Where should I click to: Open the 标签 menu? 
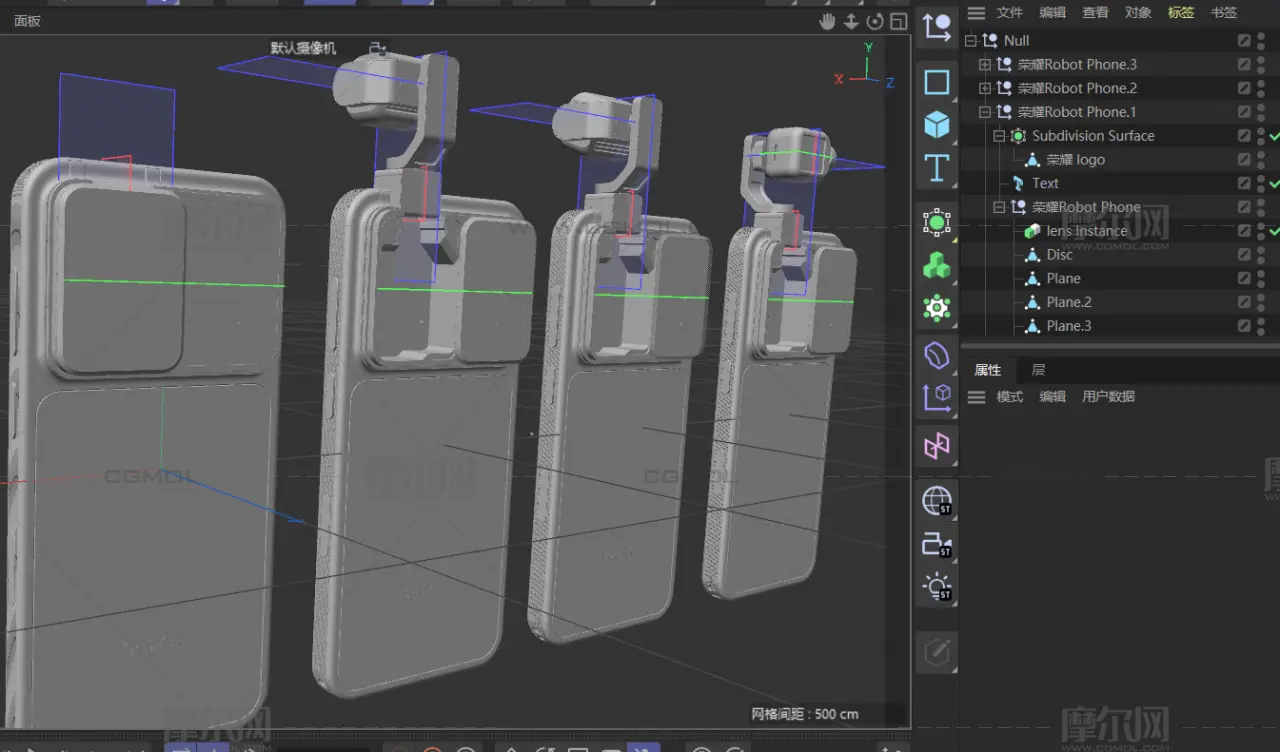(1181, 13)
